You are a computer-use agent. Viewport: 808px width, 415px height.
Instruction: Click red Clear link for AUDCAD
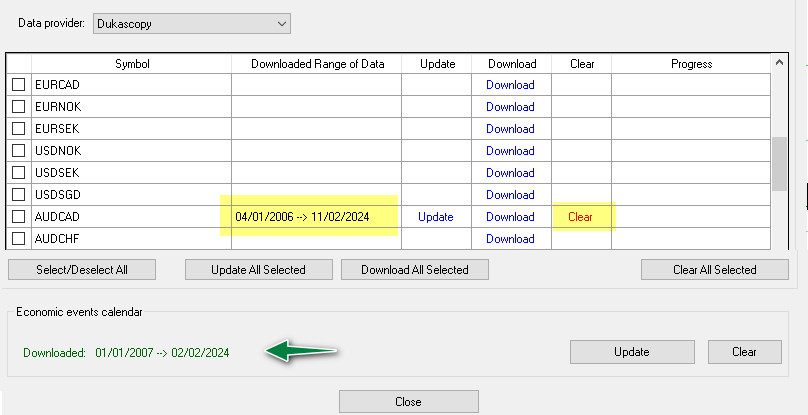point(580,217)
